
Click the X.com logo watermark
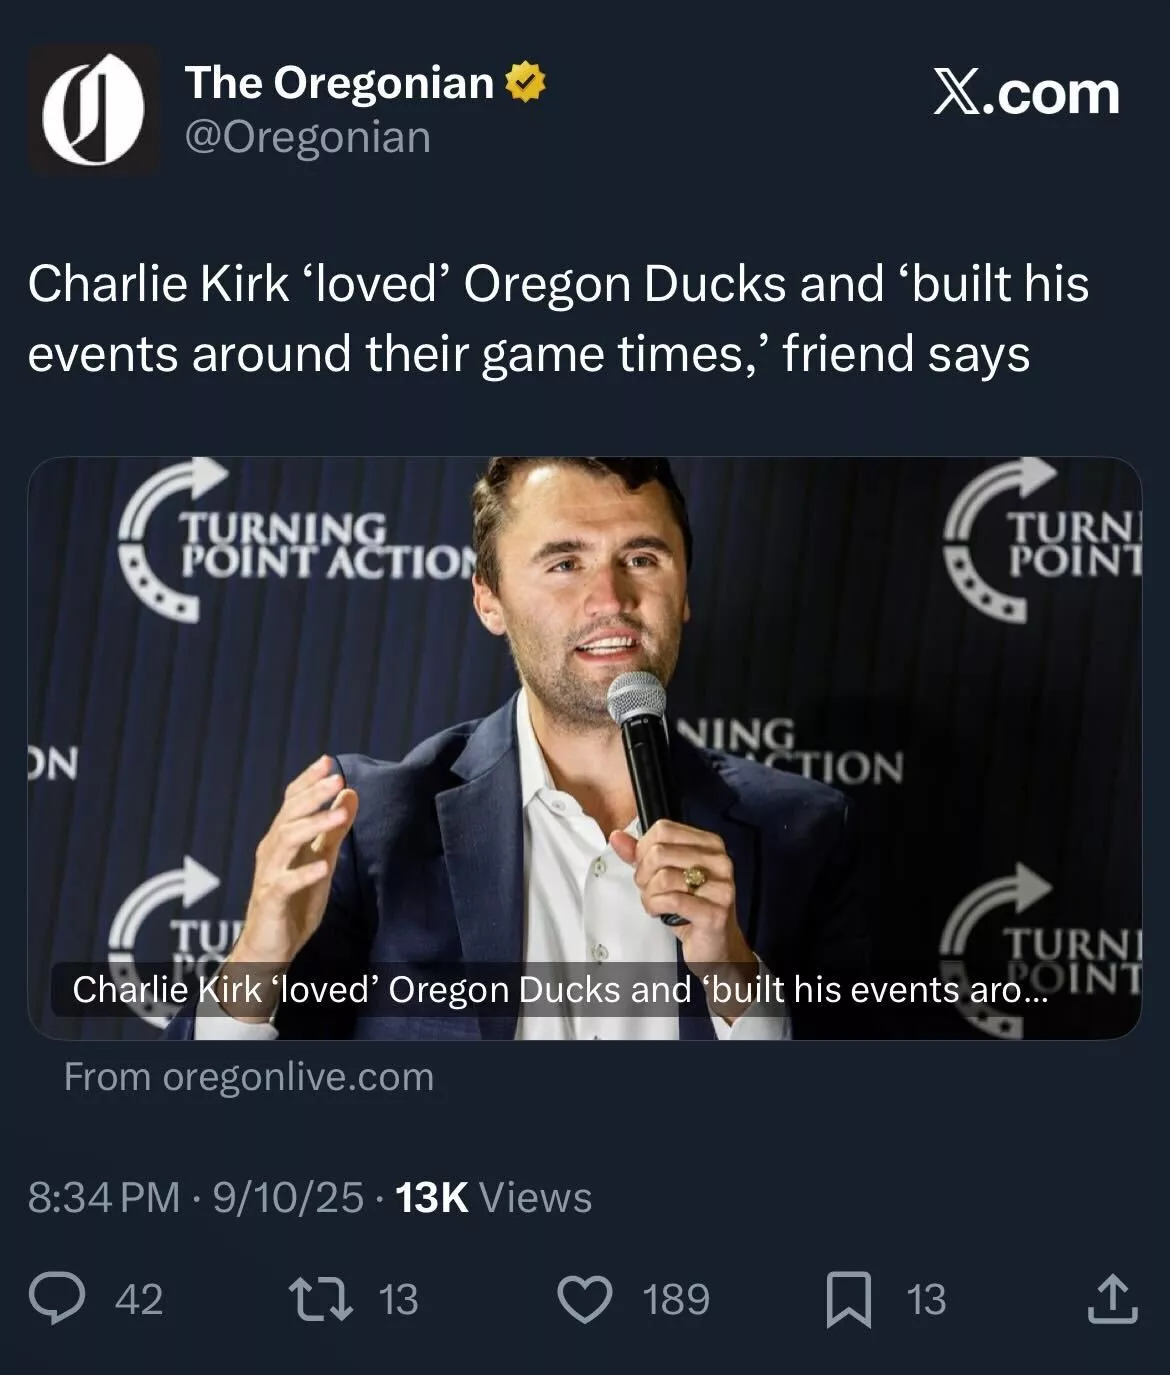pos(1026,94)
